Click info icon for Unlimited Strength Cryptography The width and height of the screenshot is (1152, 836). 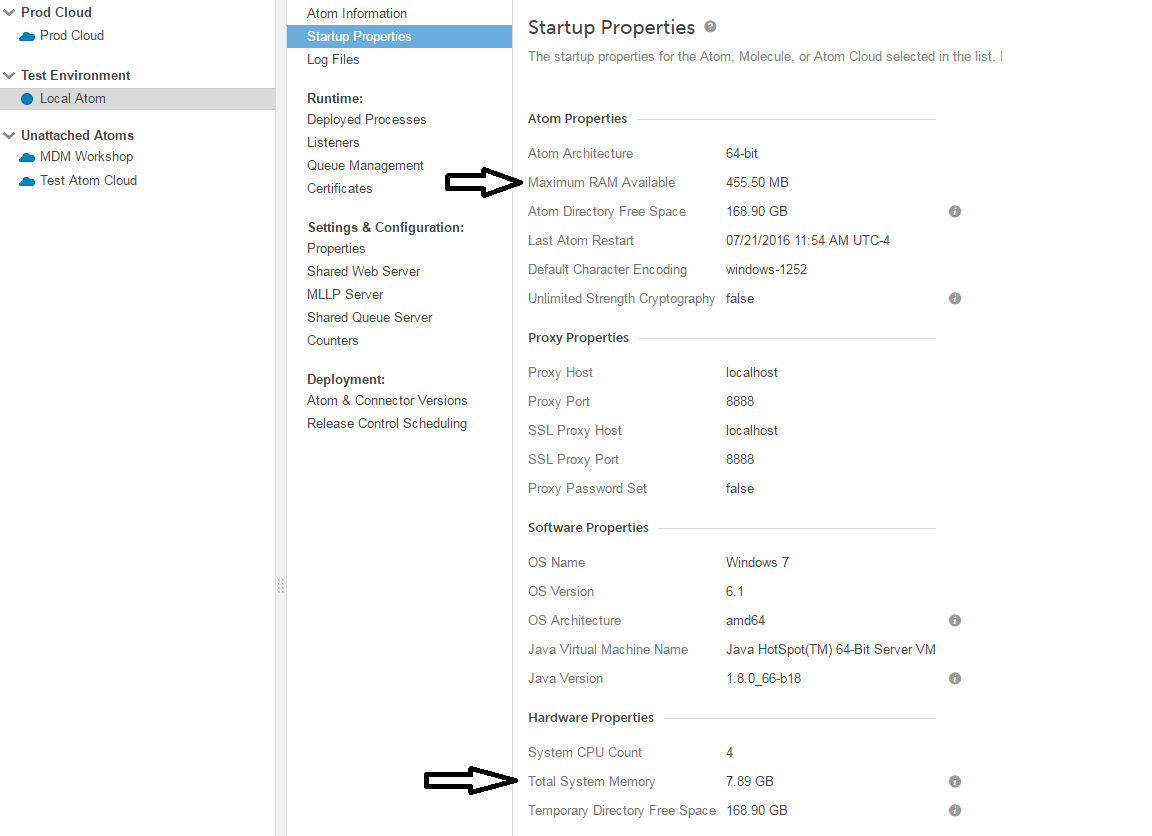click(955, 299)
